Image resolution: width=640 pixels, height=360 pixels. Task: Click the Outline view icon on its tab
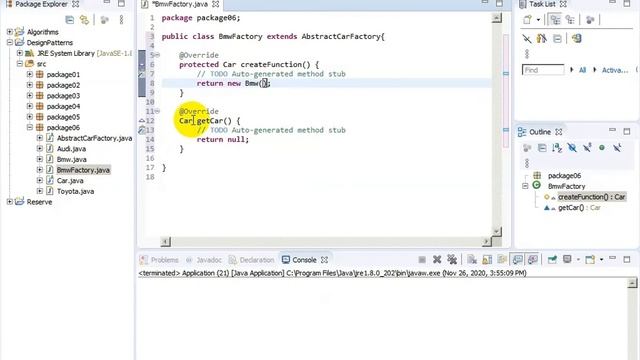point(522,132)
